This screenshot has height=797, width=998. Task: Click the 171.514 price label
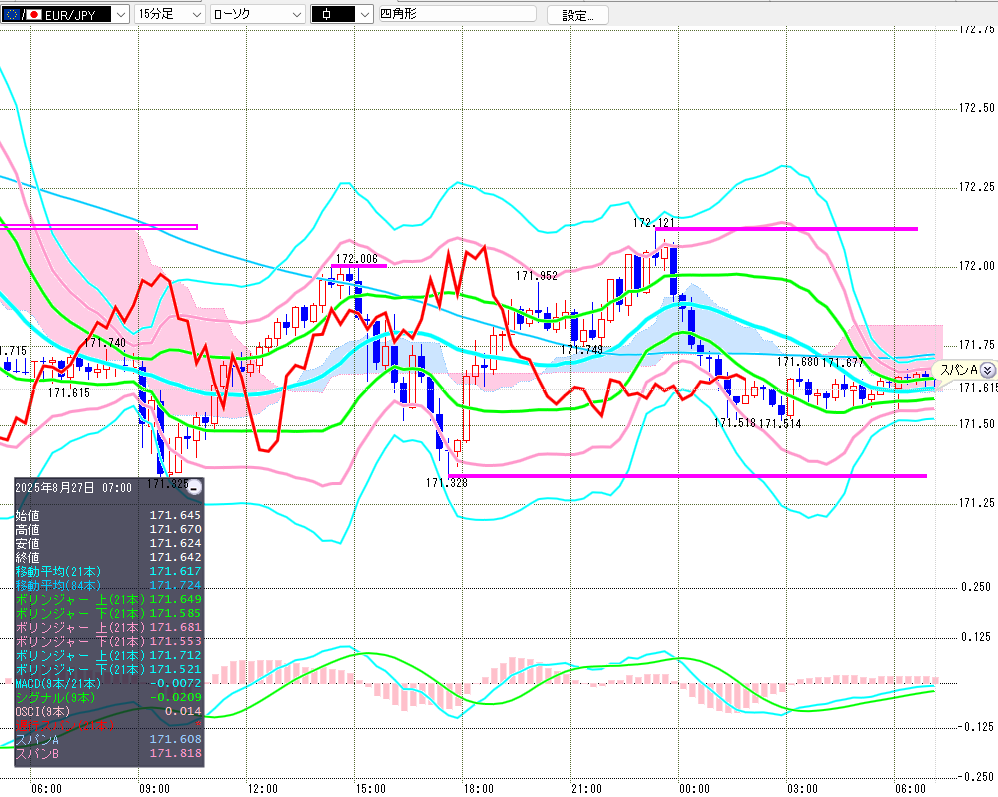[x=780, y=423]
